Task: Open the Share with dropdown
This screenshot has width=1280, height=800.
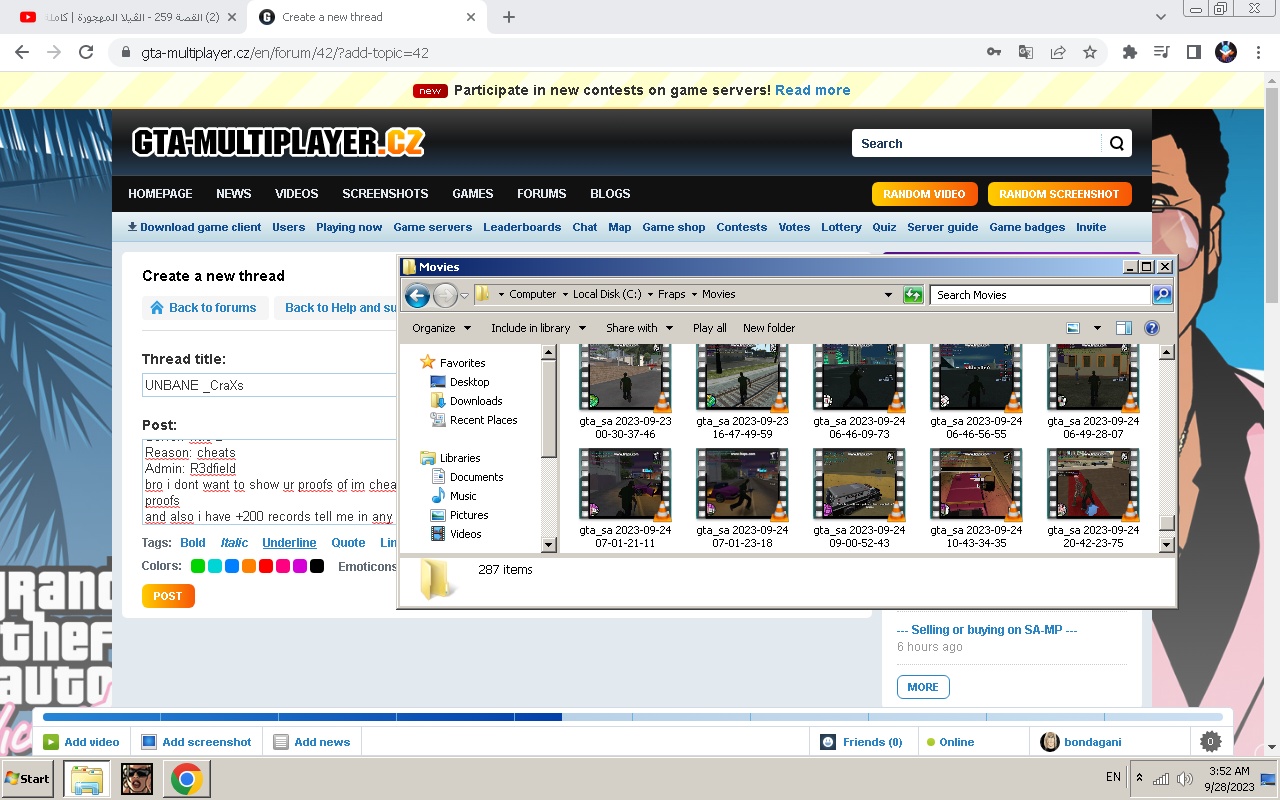Action: [x=640, y=328]
